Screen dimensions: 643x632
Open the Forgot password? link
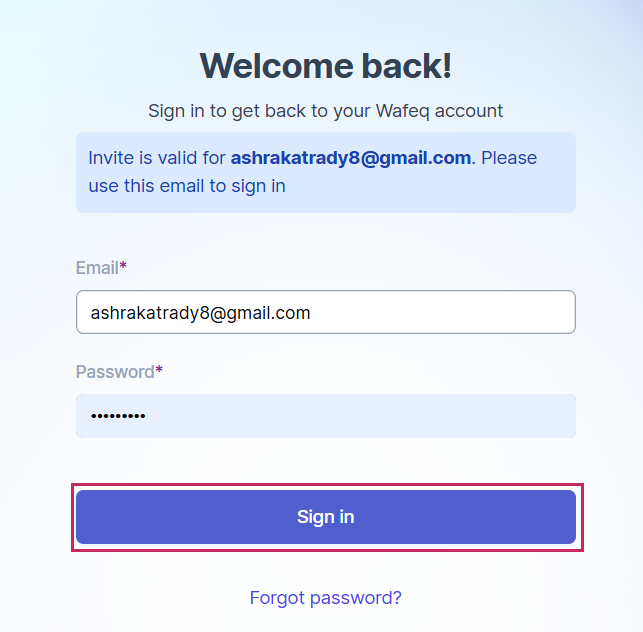click(325, 598)
